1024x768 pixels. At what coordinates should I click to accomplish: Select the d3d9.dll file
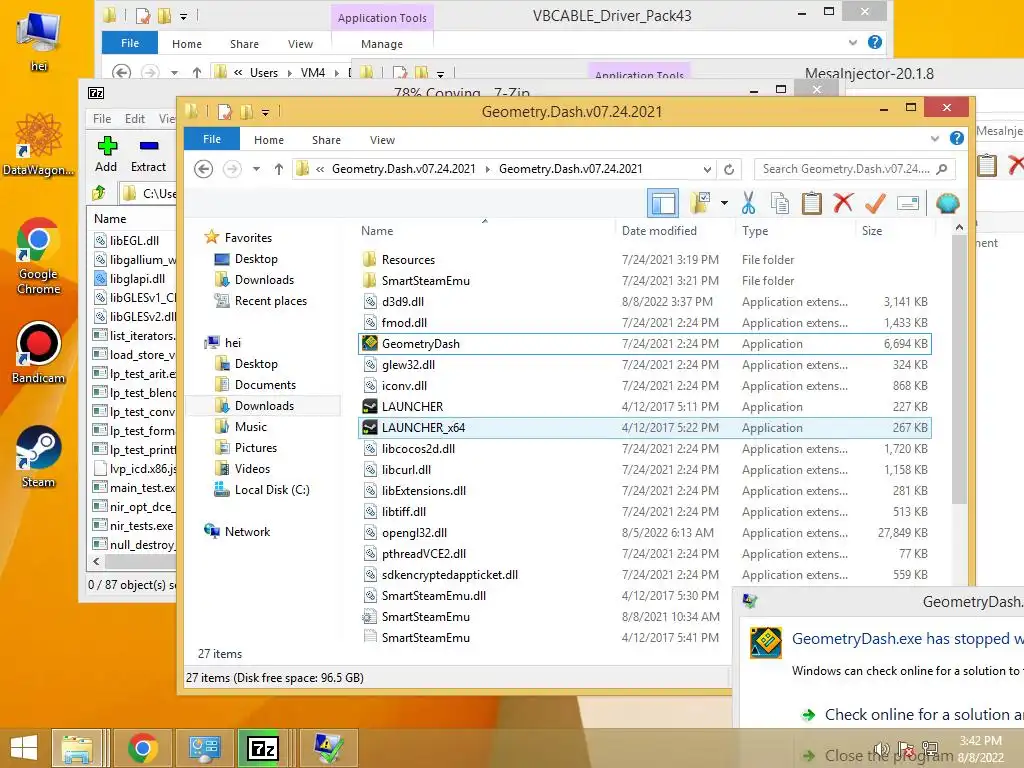(x=645, y=302)
